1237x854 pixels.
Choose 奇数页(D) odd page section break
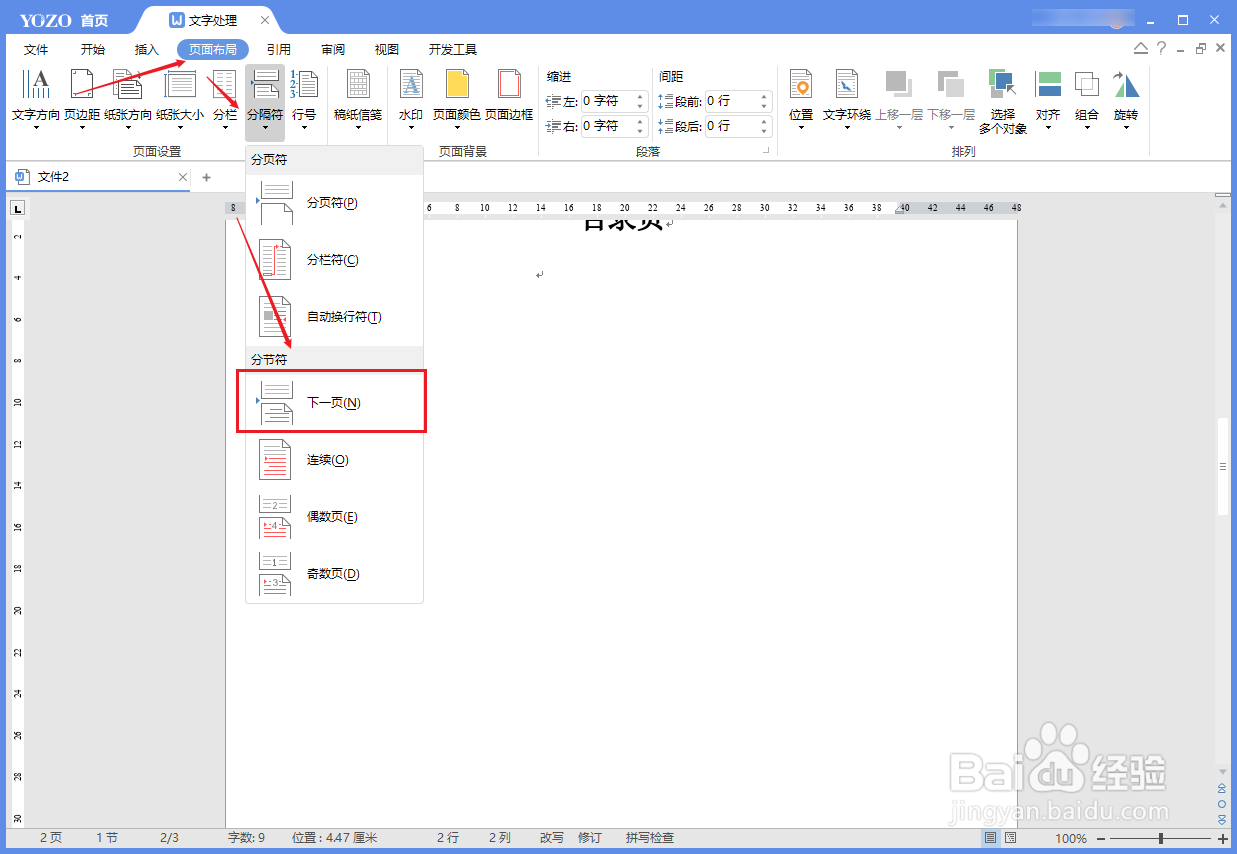pos(334,574)
